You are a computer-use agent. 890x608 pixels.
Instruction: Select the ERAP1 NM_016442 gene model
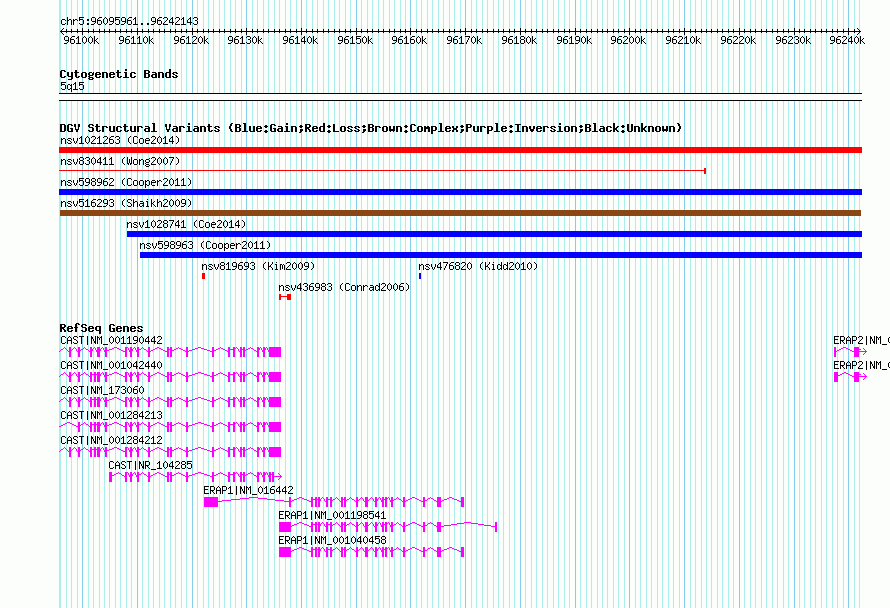click(x=334, y=502)
